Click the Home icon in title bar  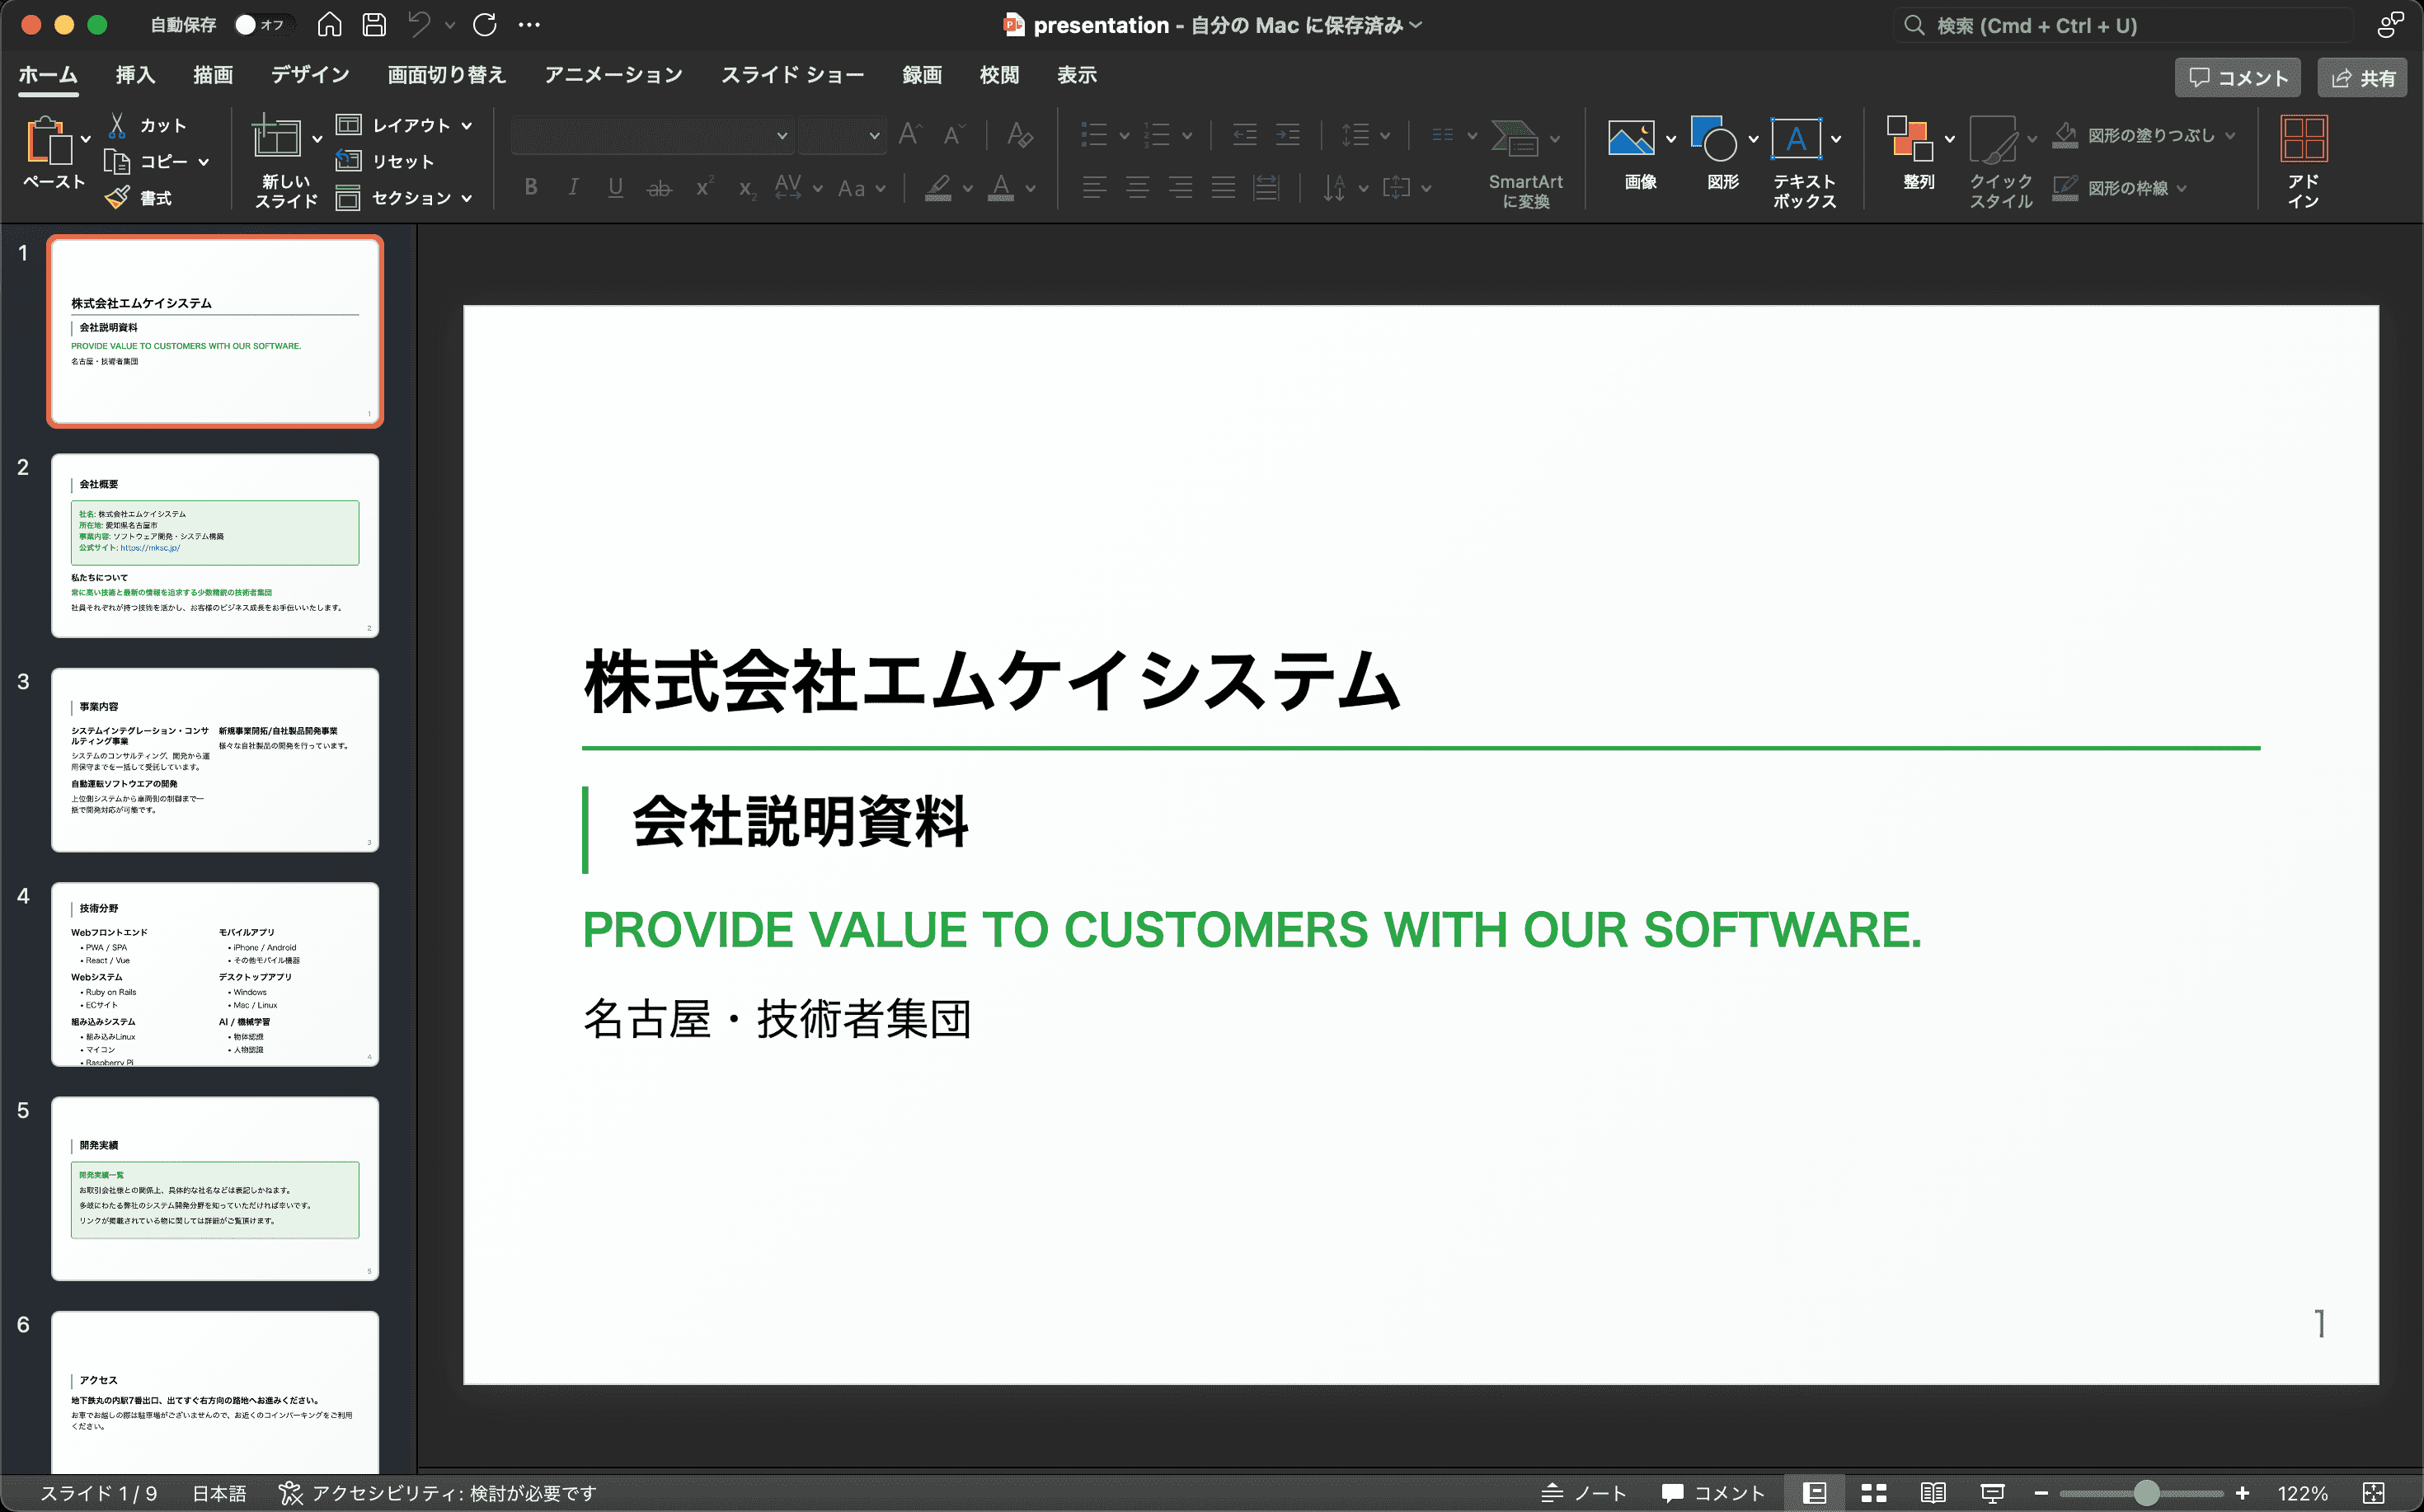[329, 25]
